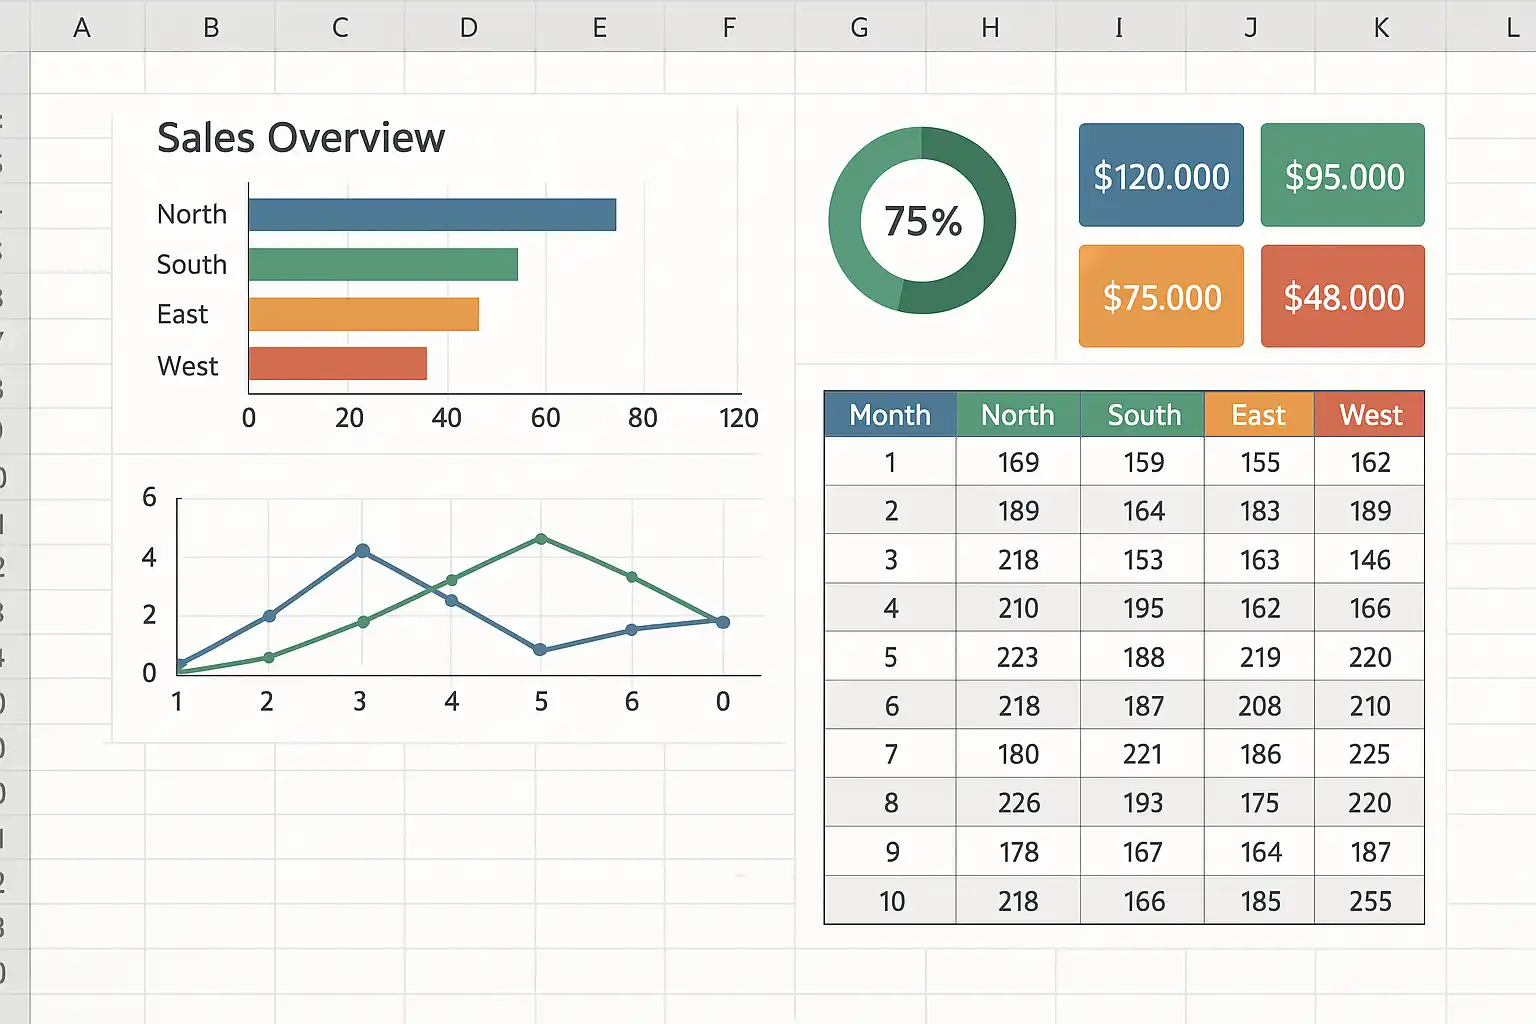This screenshot has width=1536, height=1024.
Task: Select North value 223 in month 5
Action: coord(1018,657)
